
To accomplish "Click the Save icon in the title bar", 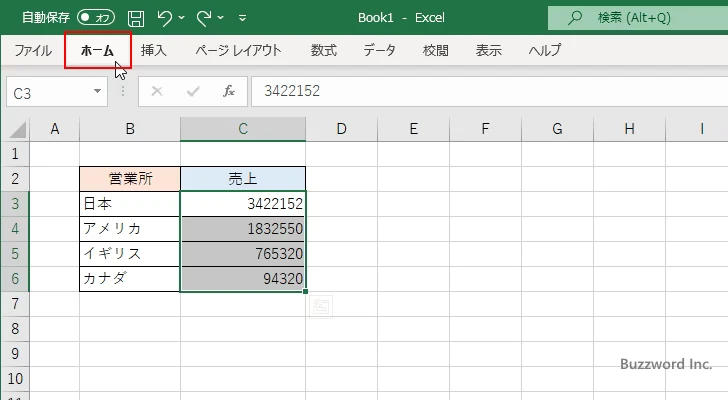I will [136, 18].
